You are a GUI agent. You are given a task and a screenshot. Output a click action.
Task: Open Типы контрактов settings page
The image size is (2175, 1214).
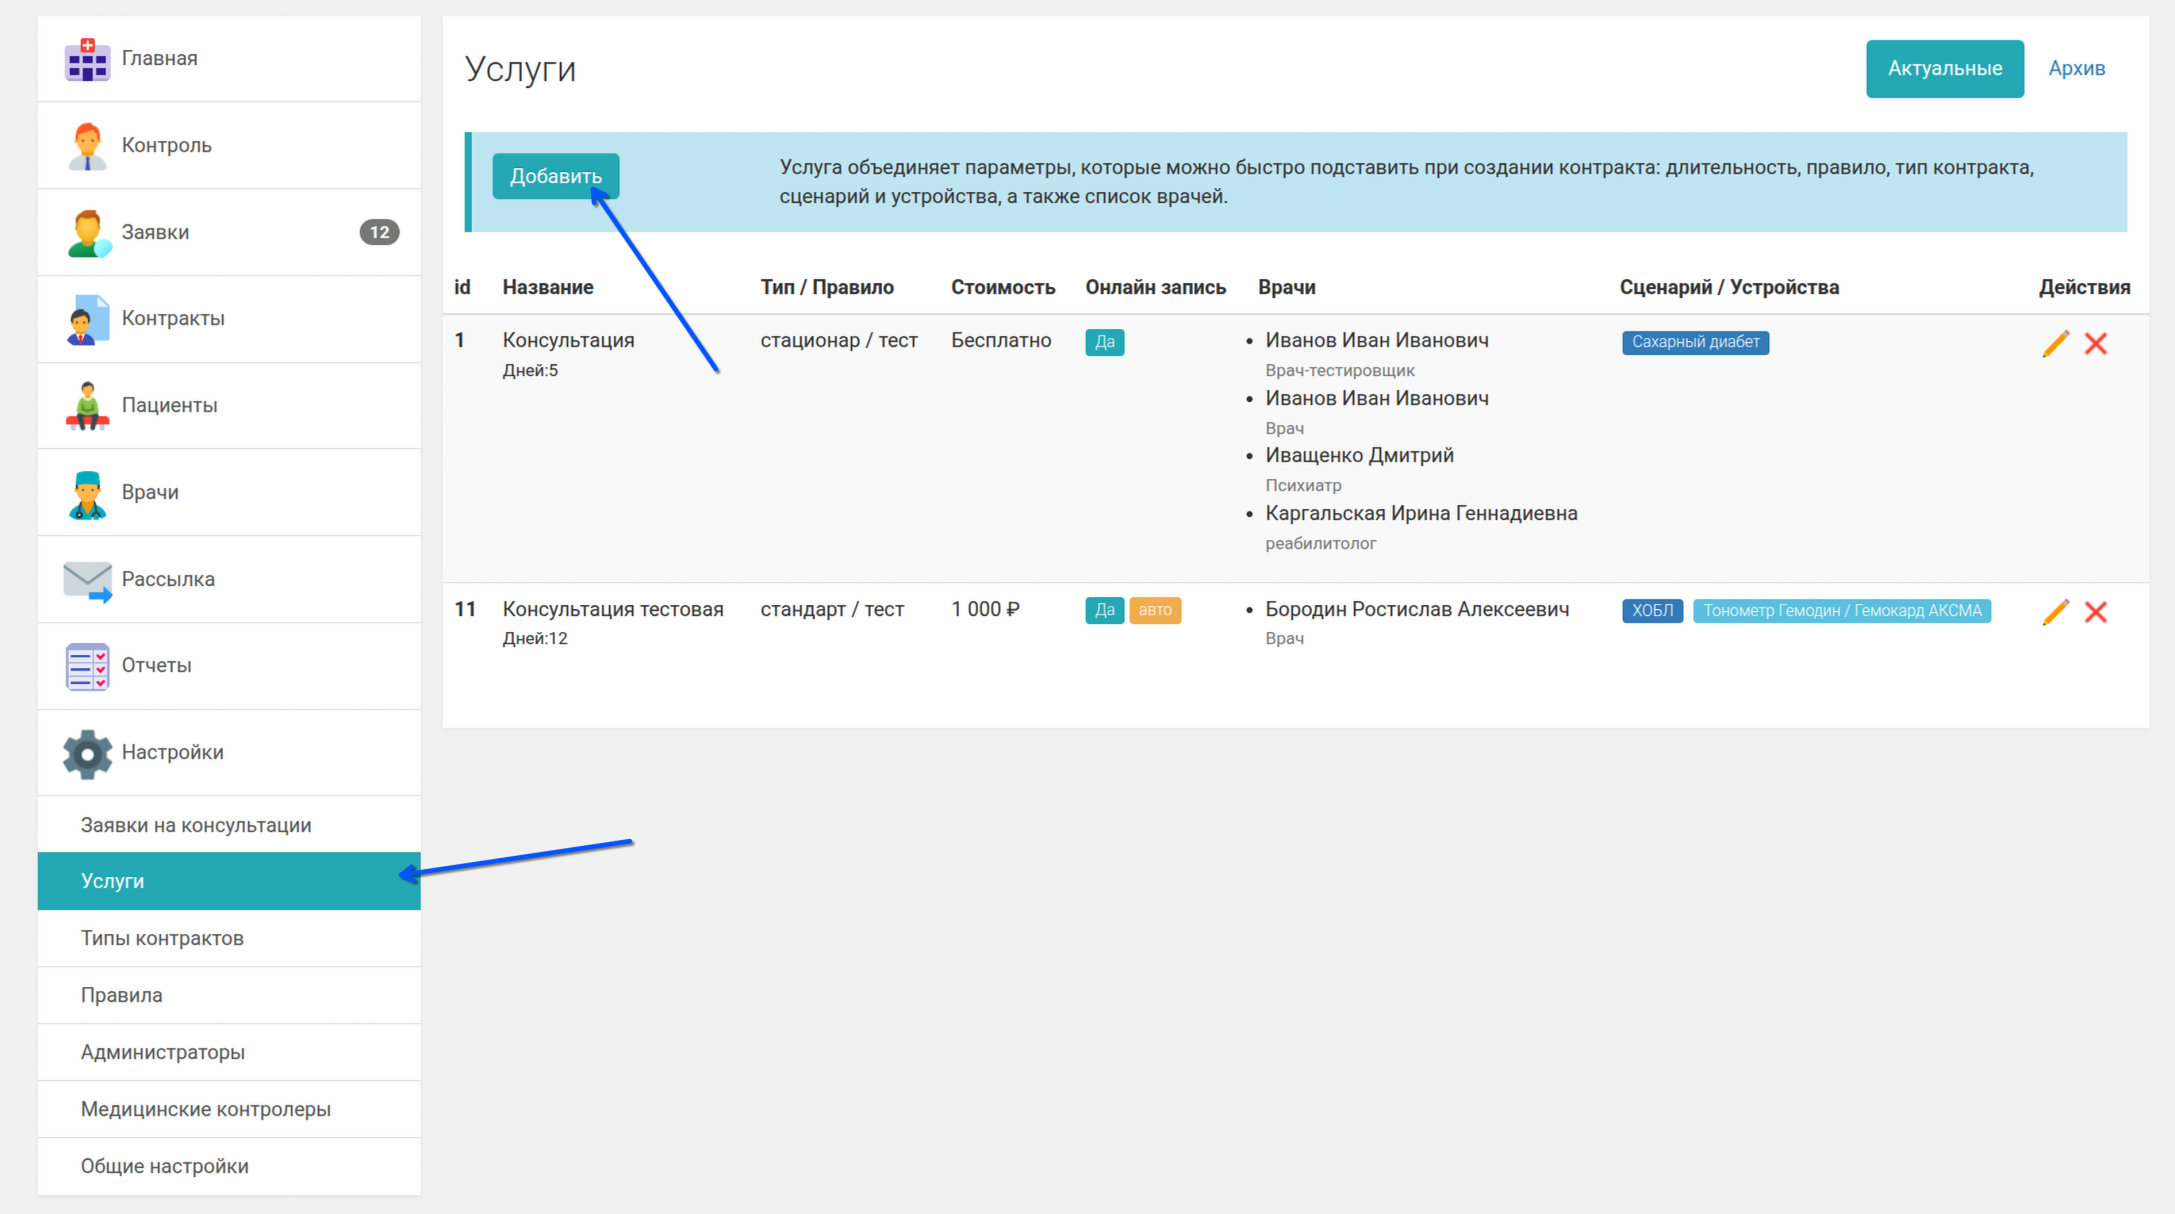click(162, 938)
